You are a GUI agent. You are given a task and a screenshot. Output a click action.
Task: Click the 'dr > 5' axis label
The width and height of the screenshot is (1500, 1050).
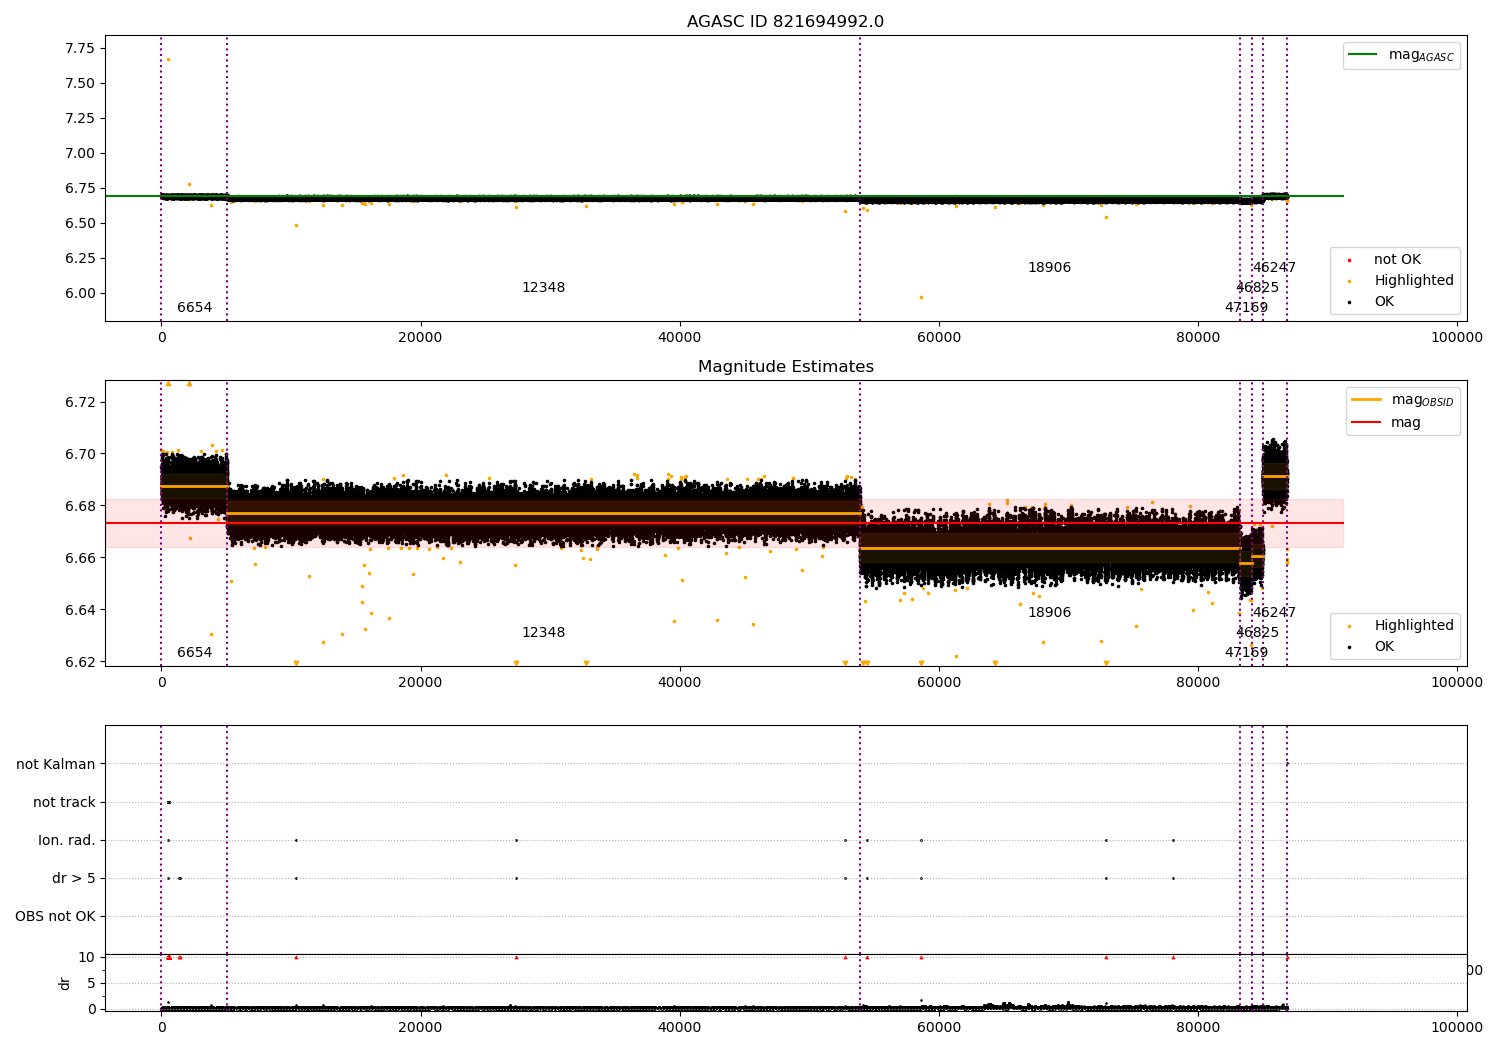[74, 879]
